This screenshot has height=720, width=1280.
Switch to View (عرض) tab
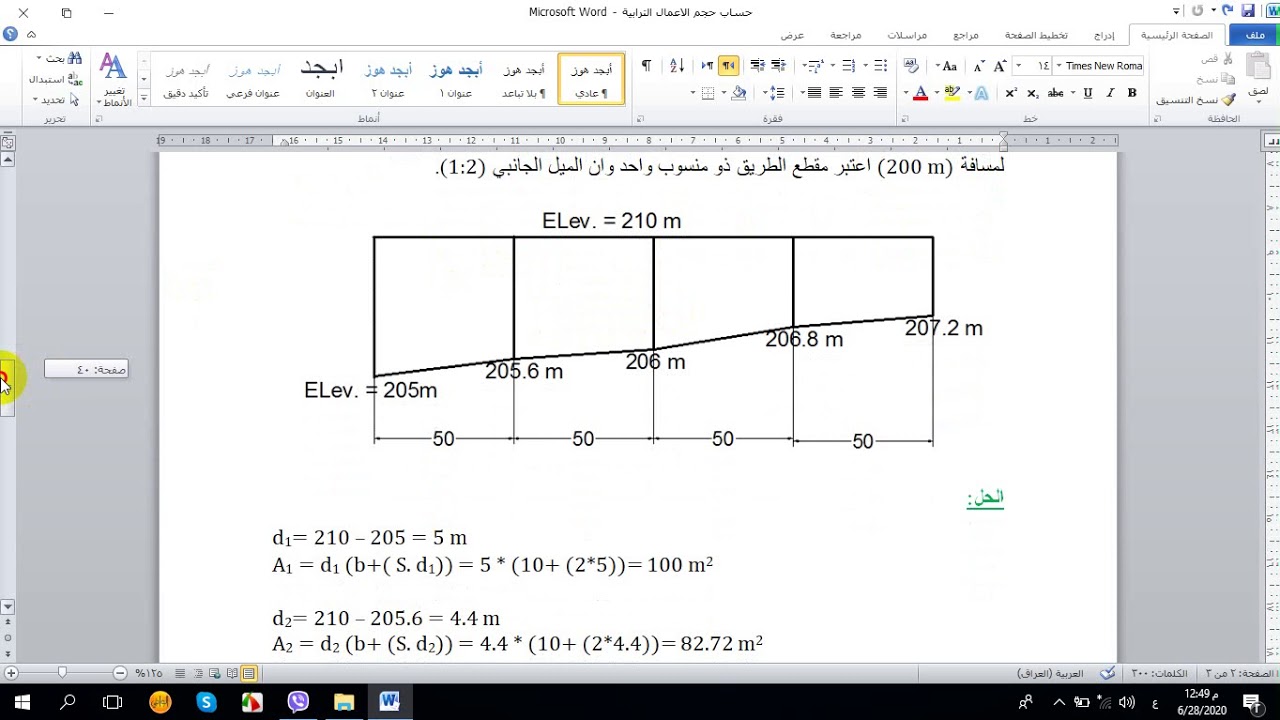[x=793, y=35]
